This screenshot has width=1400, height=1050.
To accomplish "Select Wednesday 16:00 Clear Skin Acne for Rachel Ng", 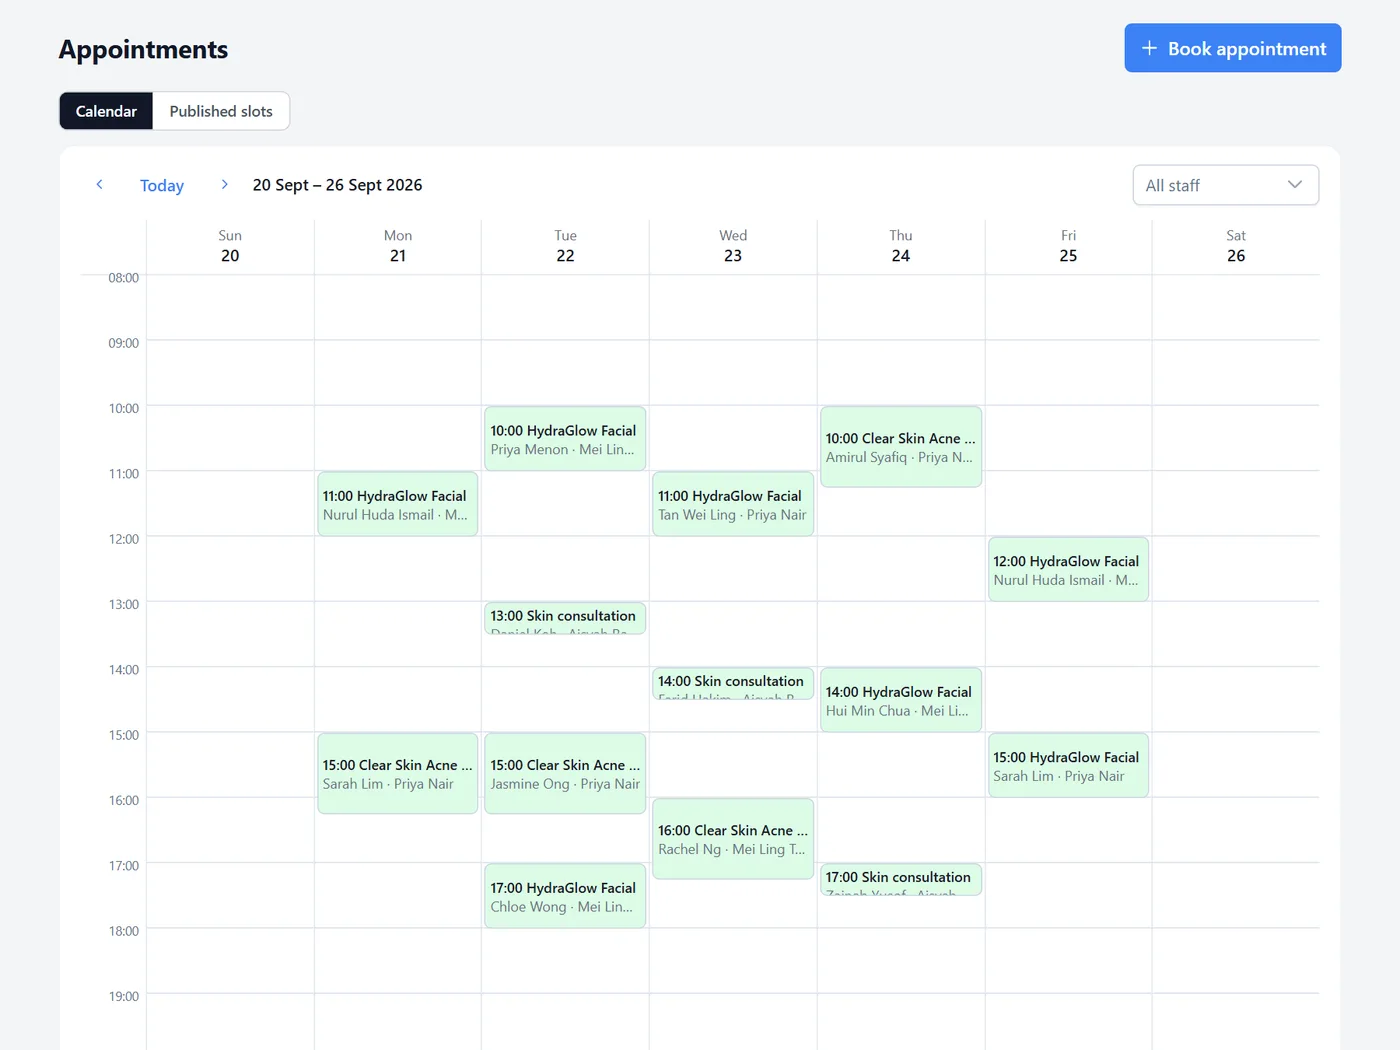I will (x=733, y=839).
